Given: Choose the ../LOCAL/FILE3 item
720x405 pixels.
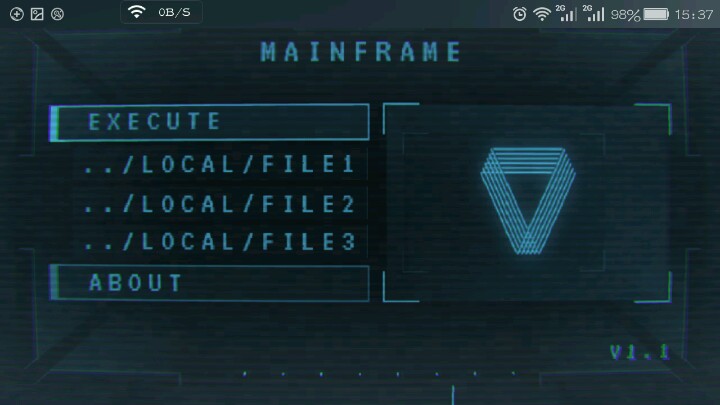Looking at the screenshot, I should pos(219,242).
